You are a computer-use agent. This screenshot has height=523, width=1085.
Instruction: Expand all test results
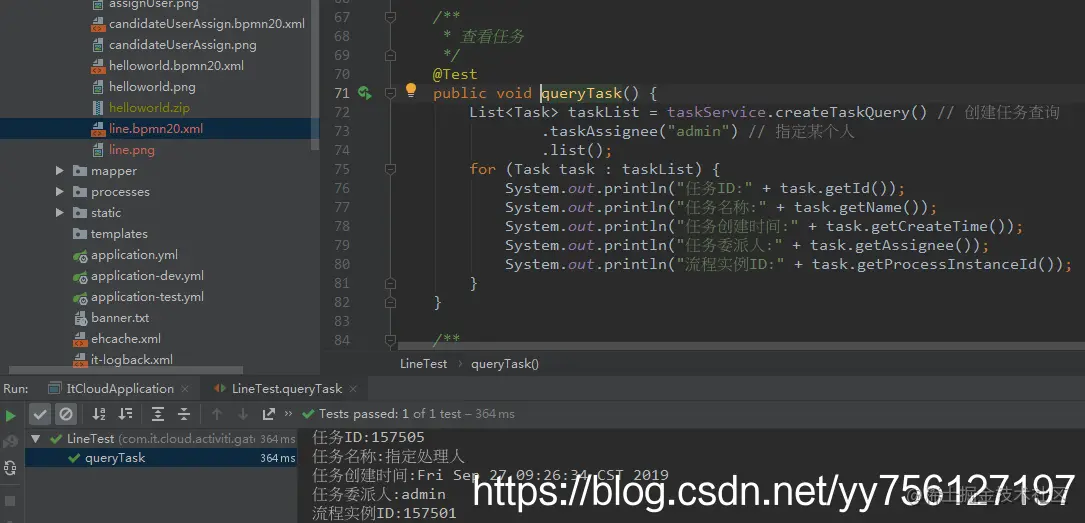158,414
